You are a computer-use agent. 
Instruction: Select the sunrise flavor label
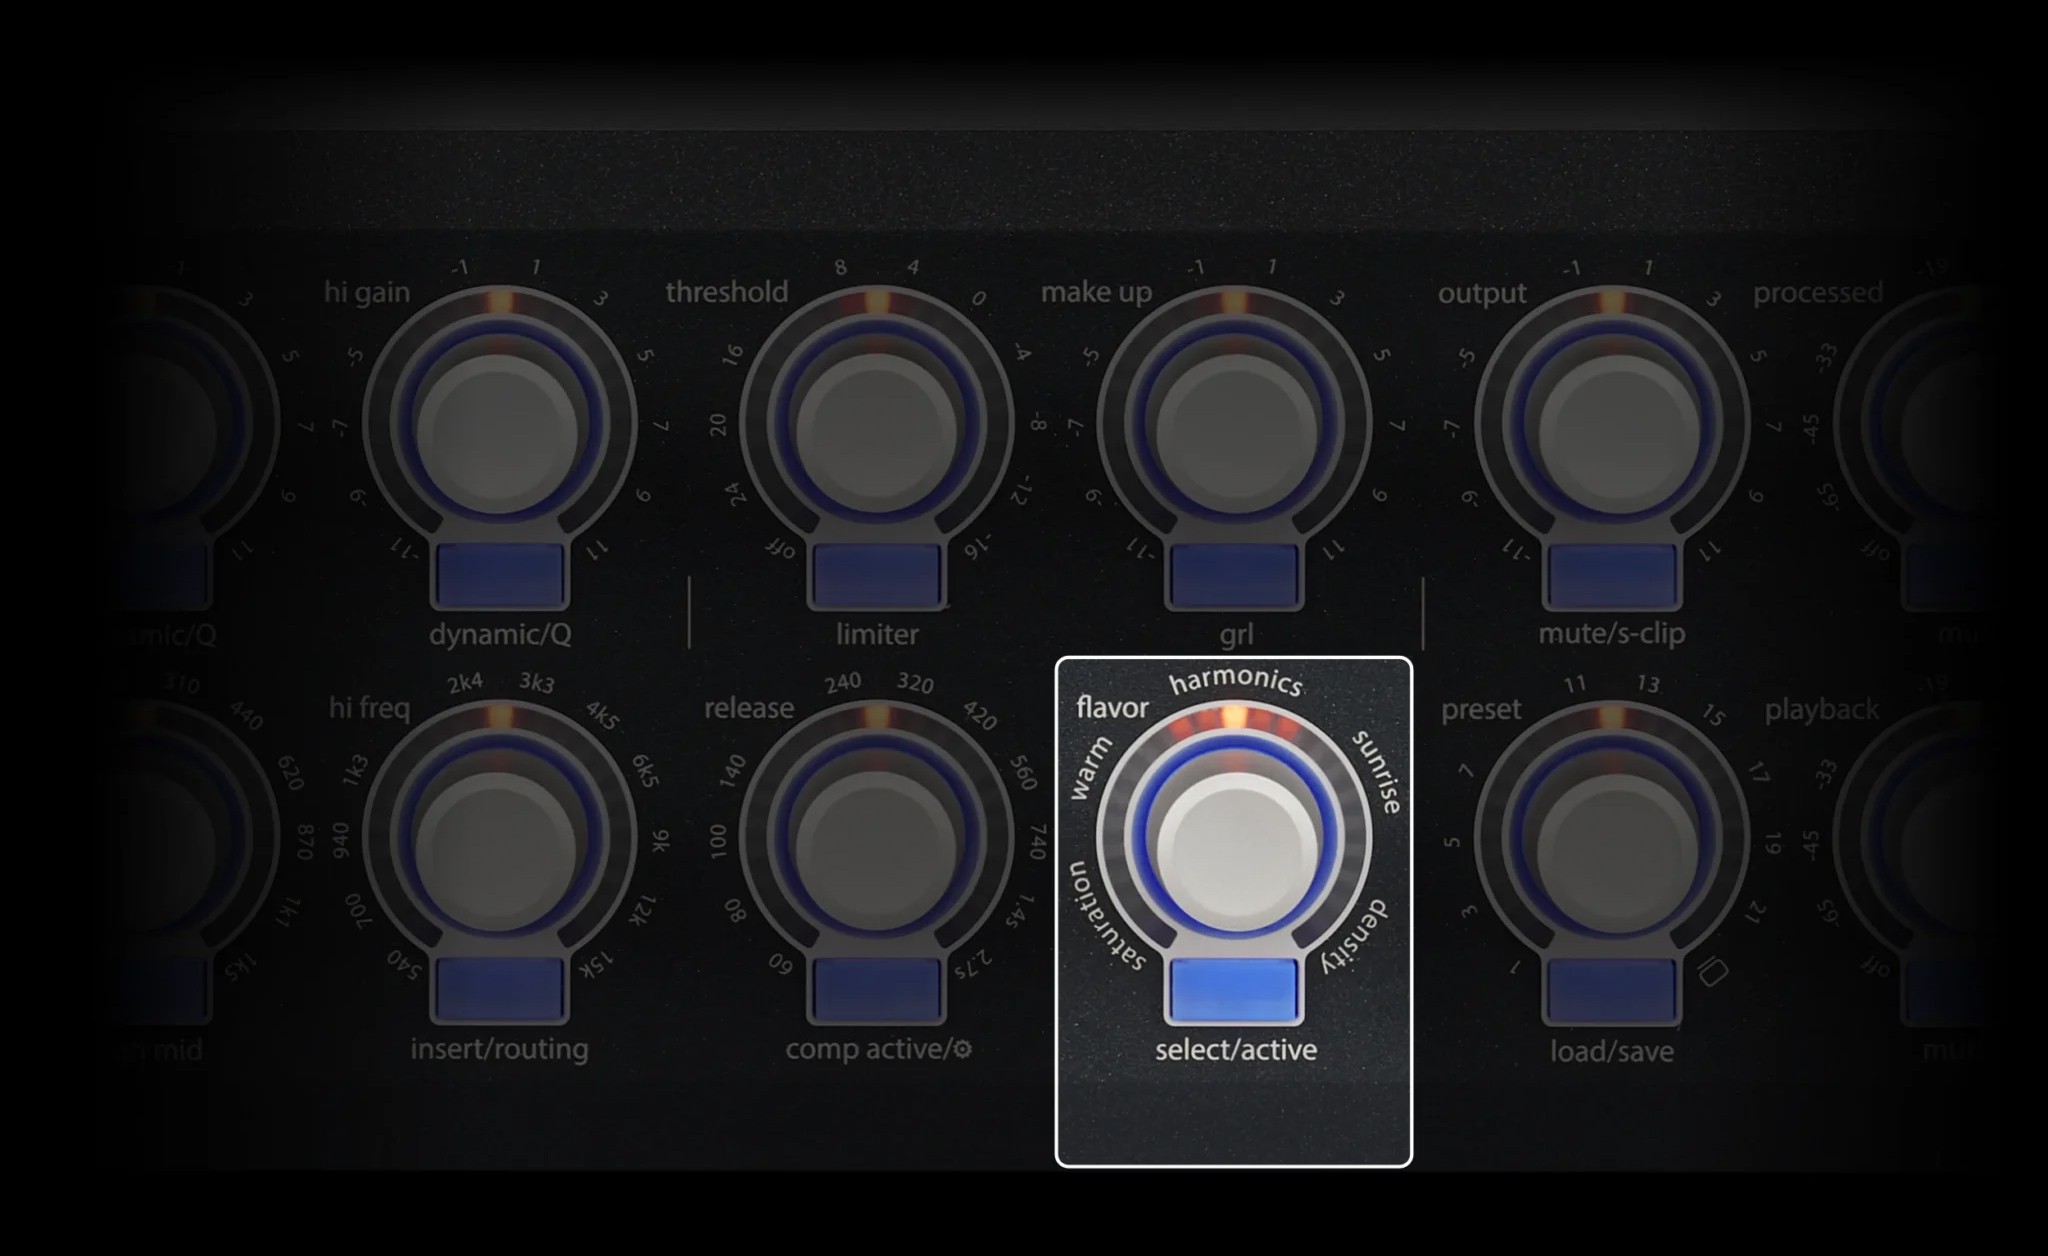tap(1378, 771)
